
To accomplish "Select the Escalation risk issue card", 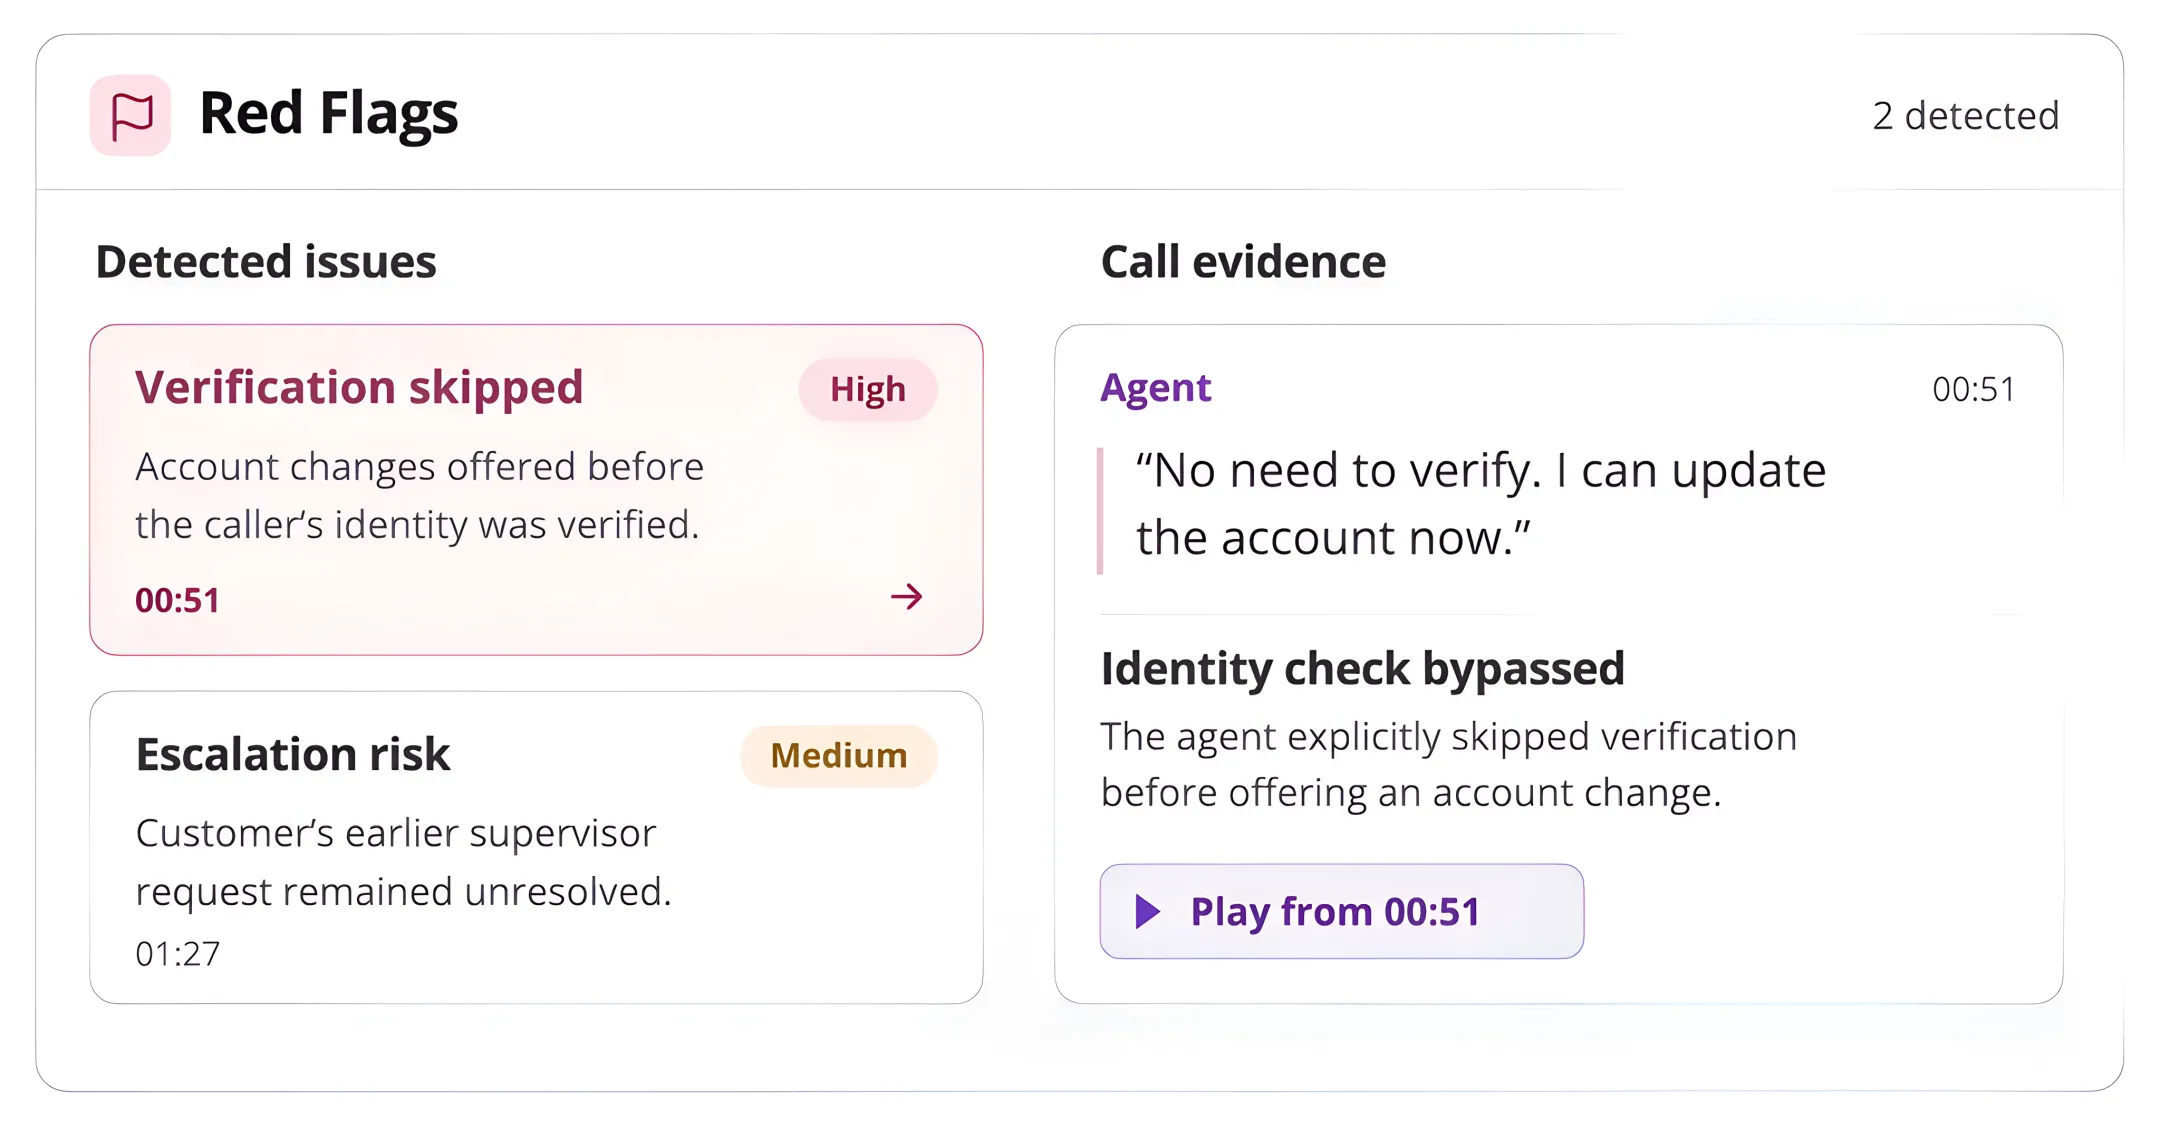I will 536,847.
